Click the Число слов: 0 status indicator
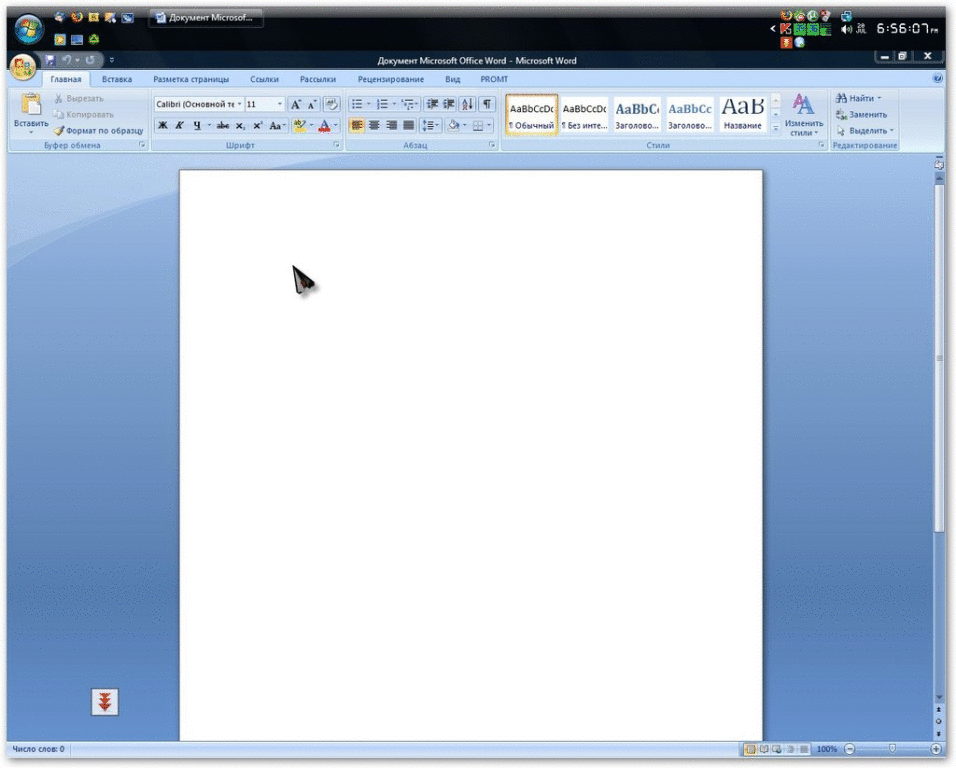The image size is (956, 768). point(38,749)
